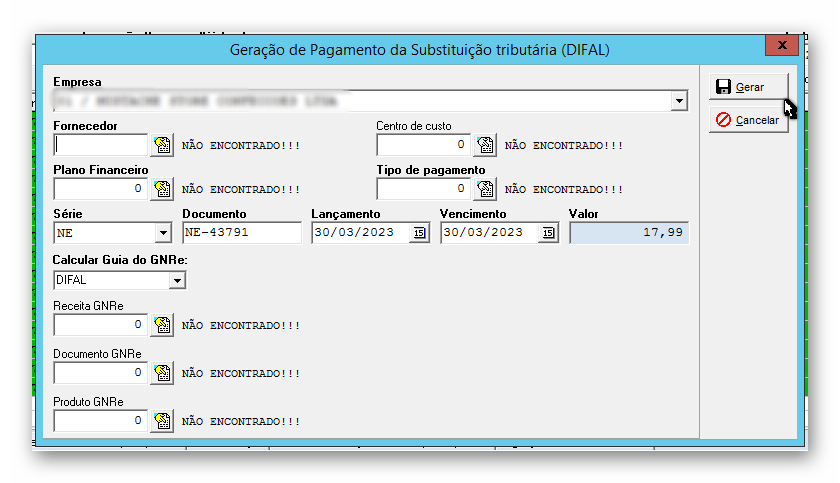Open the Receita GNRe lookup icon
Screen dimensions: 840x483
[x=162, y=325]
